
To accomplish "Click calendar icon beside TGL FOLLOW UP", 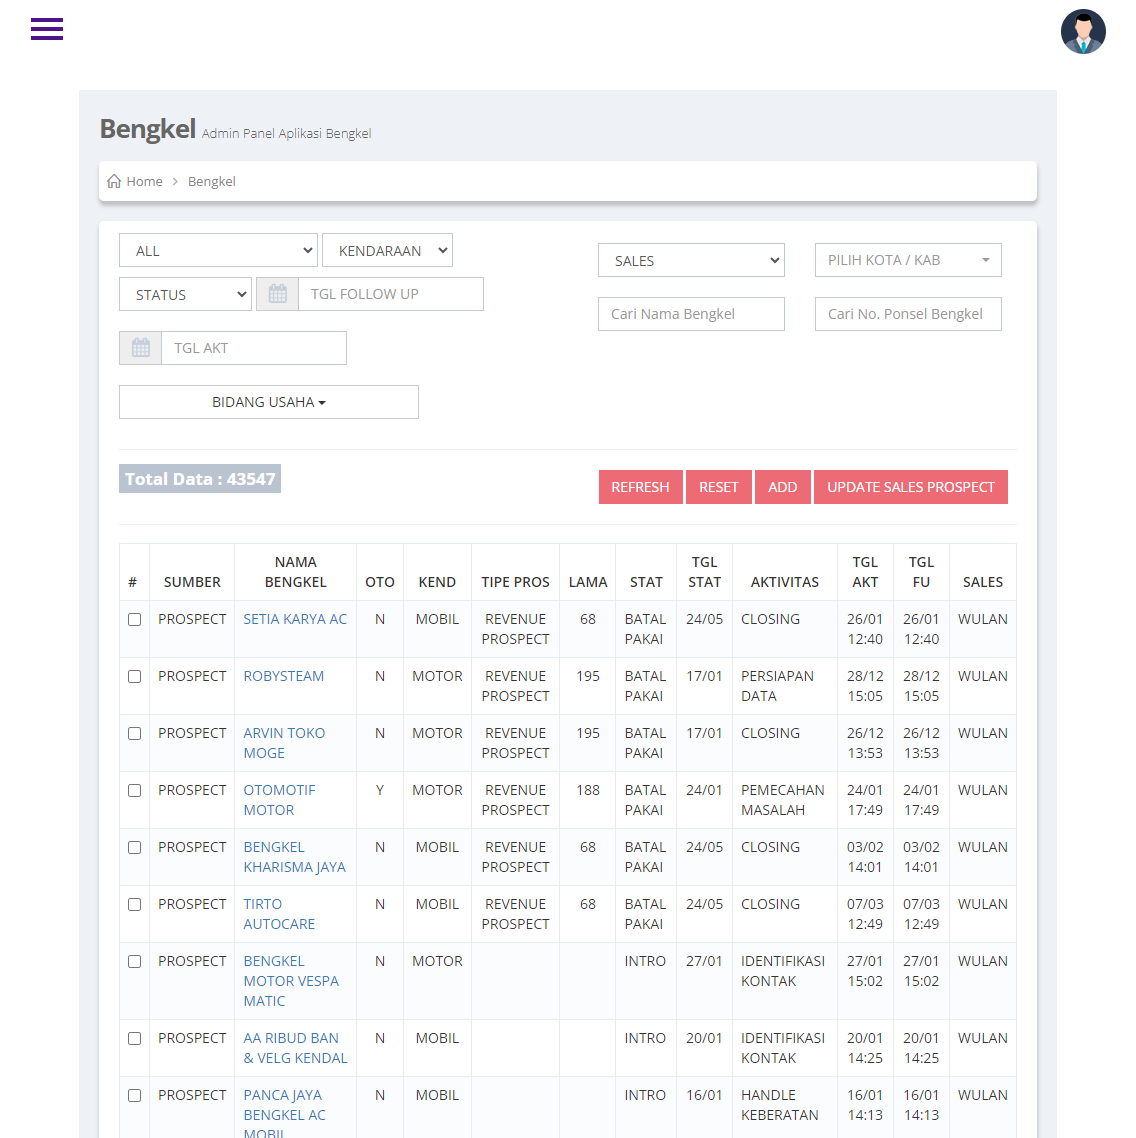I will point(277,294).
